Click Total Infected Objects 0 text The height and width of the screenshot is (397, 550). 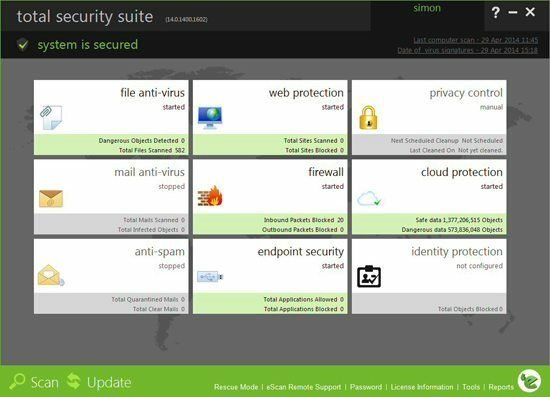click(x=151, y=230)
